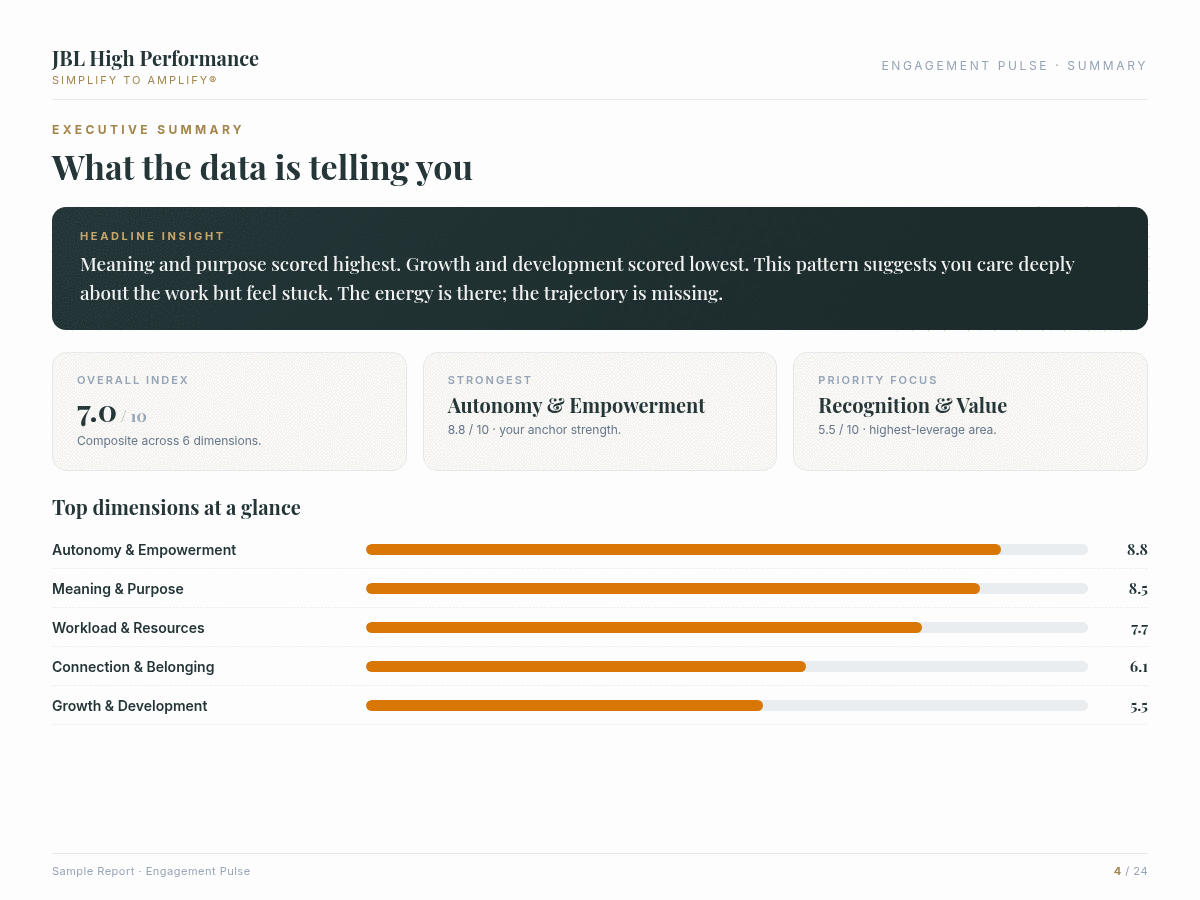Click the 5.5 / 10 highest-leverage caption

pyautogui.click(x=907, y=430)
